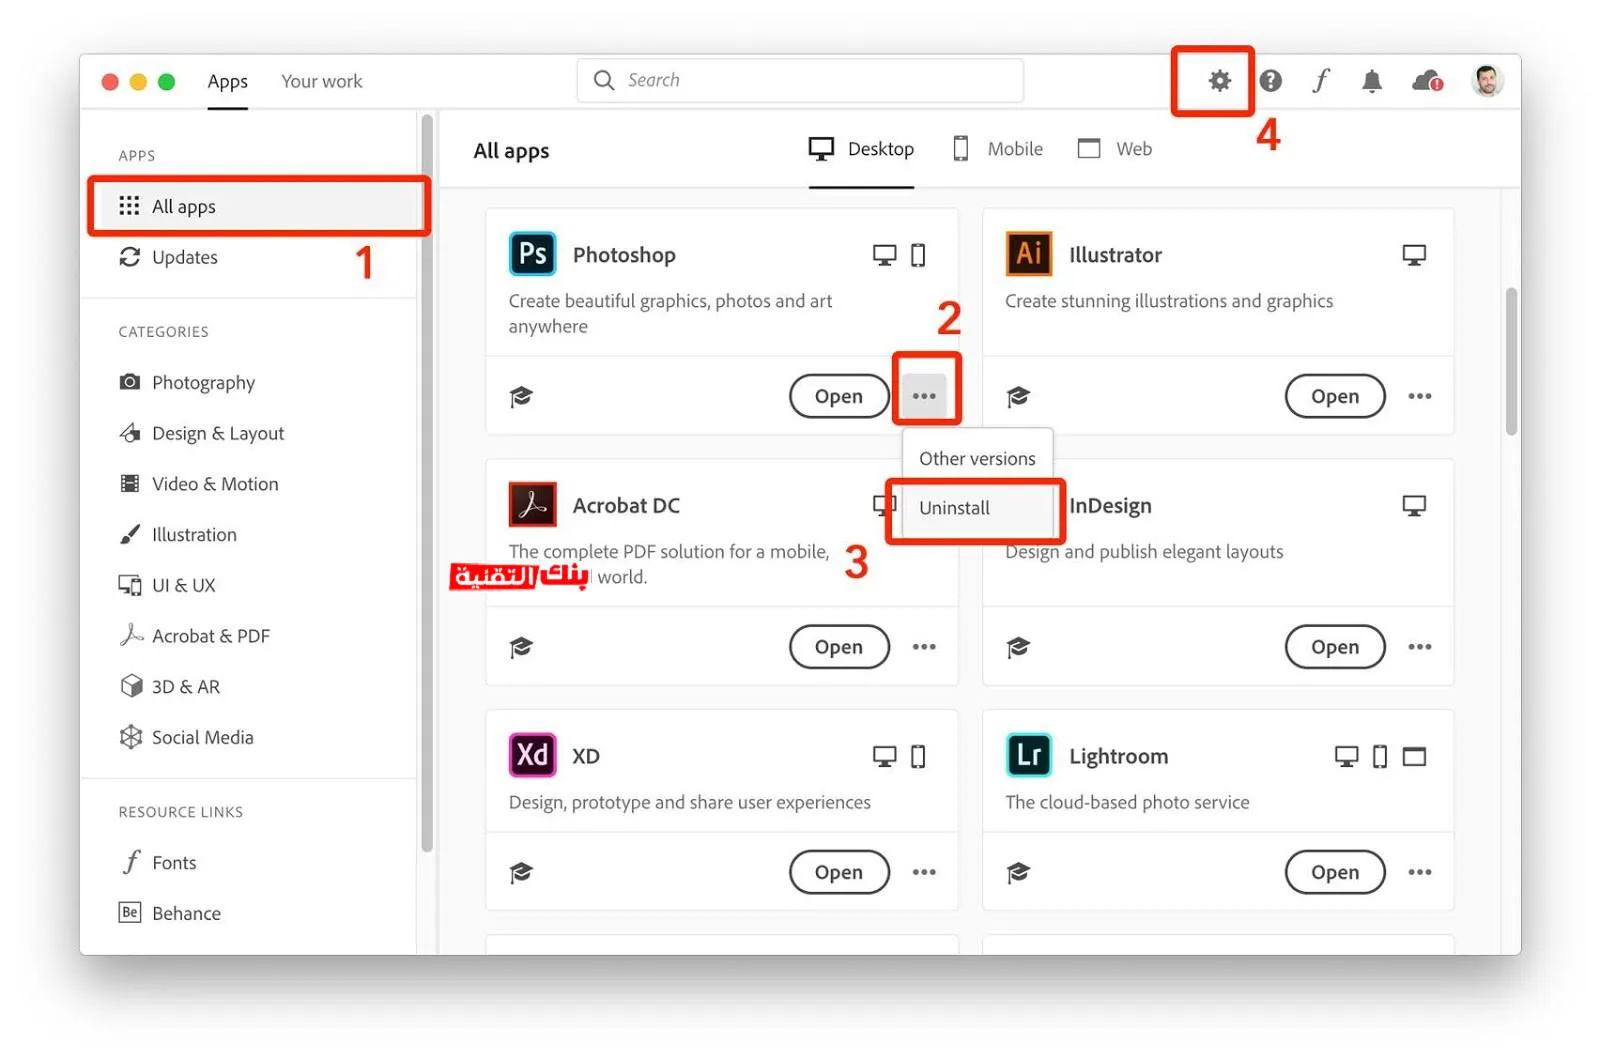Image resolution: width=1600 pixels, height=1059 pixels.
Task: Click Photoshop's mobile device icon
Action: pyautogui.click(x=918, y=255)
